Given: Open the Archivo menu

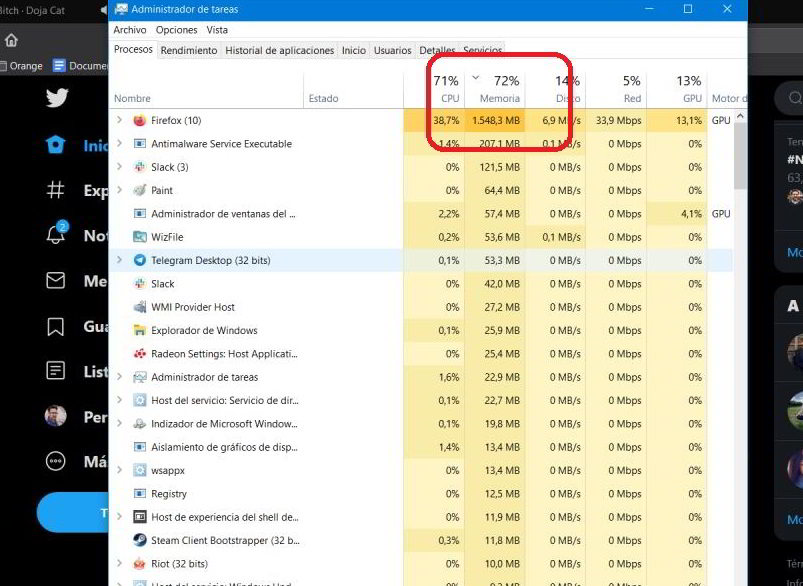Looking at the screenshot, I should (x=130, y=30).
